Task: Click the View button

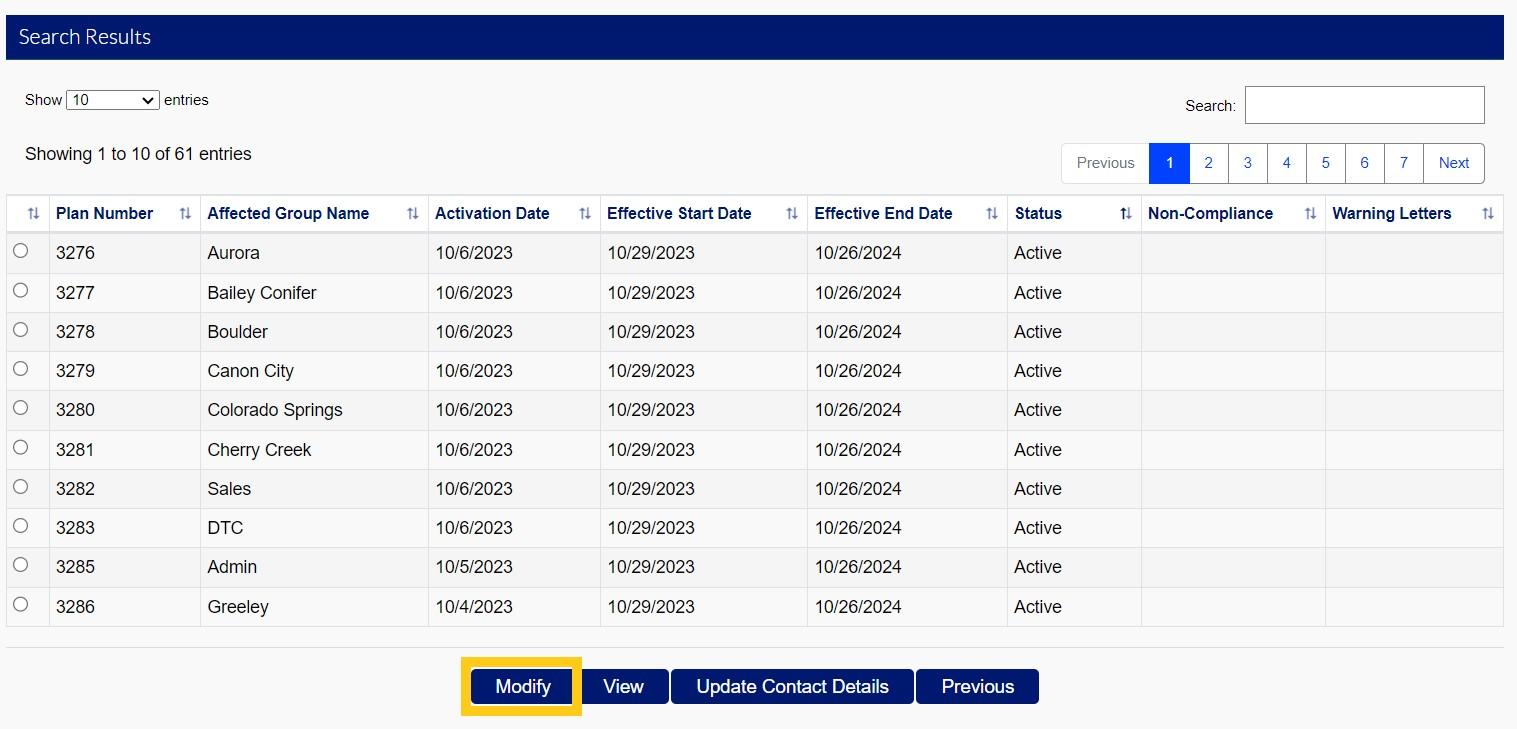Action: (x=623, y=687)
